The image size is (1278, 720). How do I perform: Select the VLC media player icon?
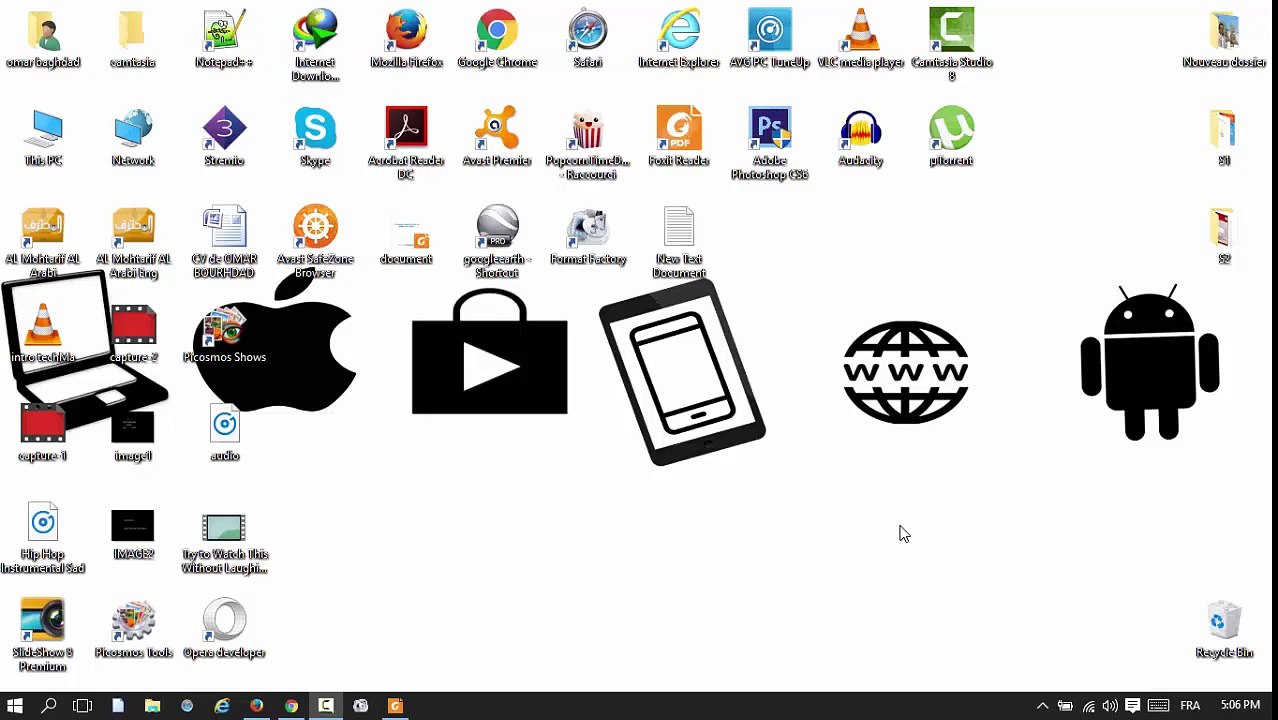pyautogui.click(x=860, y=32)
